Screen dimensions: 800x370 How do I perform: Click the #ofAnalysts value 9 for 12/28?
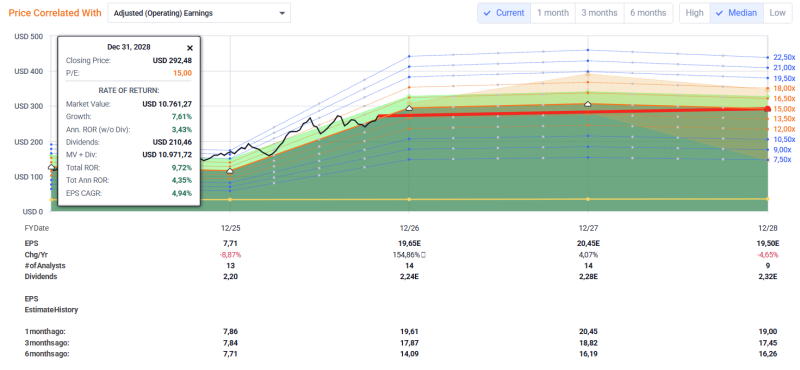767,265
